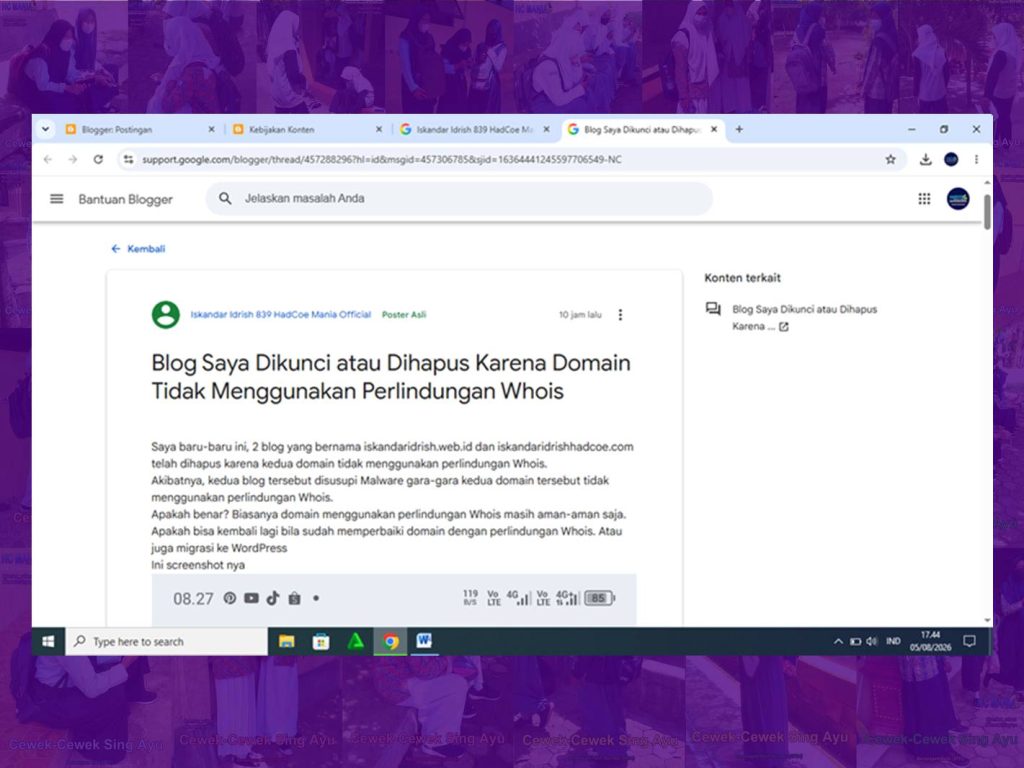Click the battery tray icon
This screenshot has width=1024, height=768.
point(855,641)
